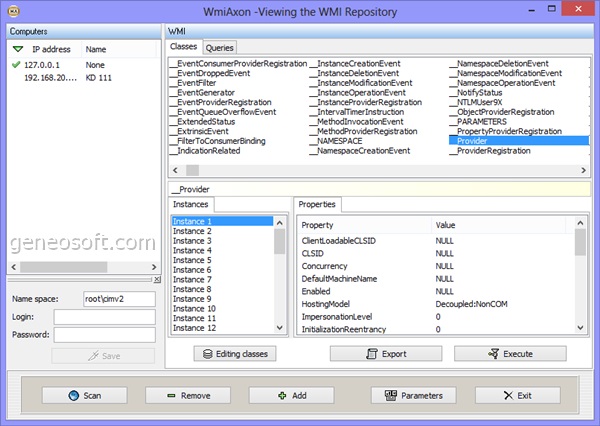Select computer 192.168.20 KD 111 row

coord(83,78)
